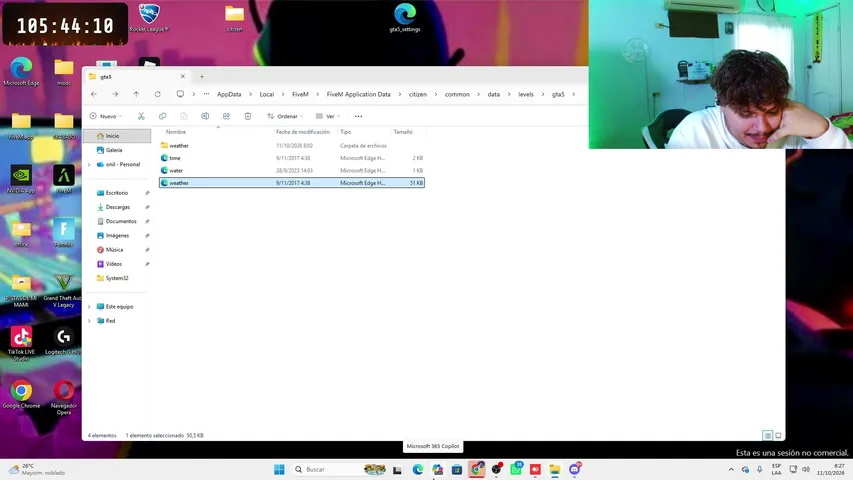Open the See more (three dots) toolbar menu
The width and height of the screenshot is (853, 480).
click(x=358, y=116)
